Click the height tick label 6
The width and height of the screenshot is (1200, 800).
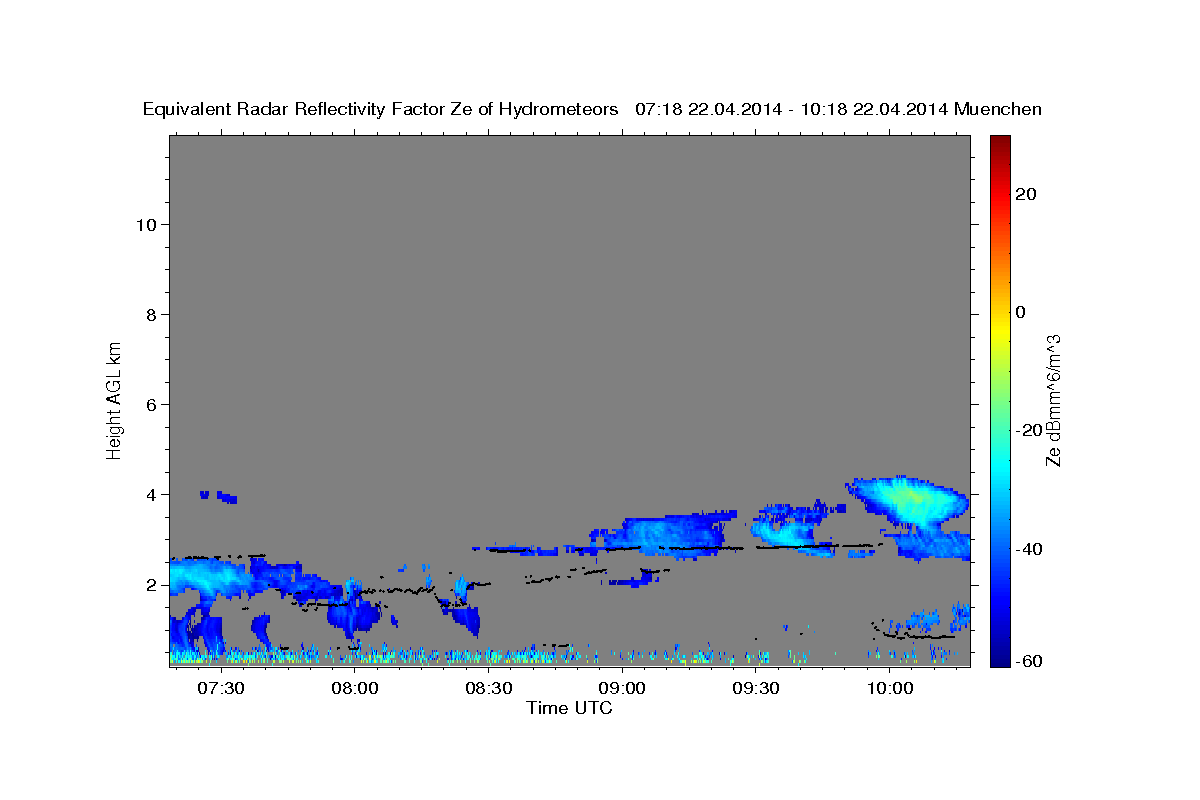tap(152, 404)
